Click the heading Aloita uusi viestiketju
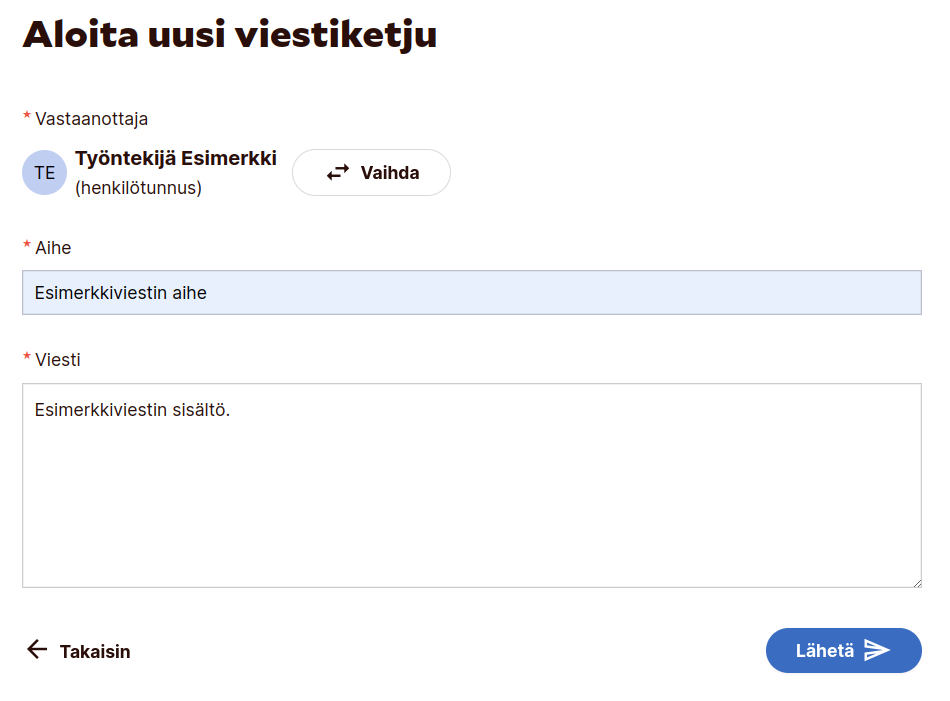 click(x=230, y=35)
